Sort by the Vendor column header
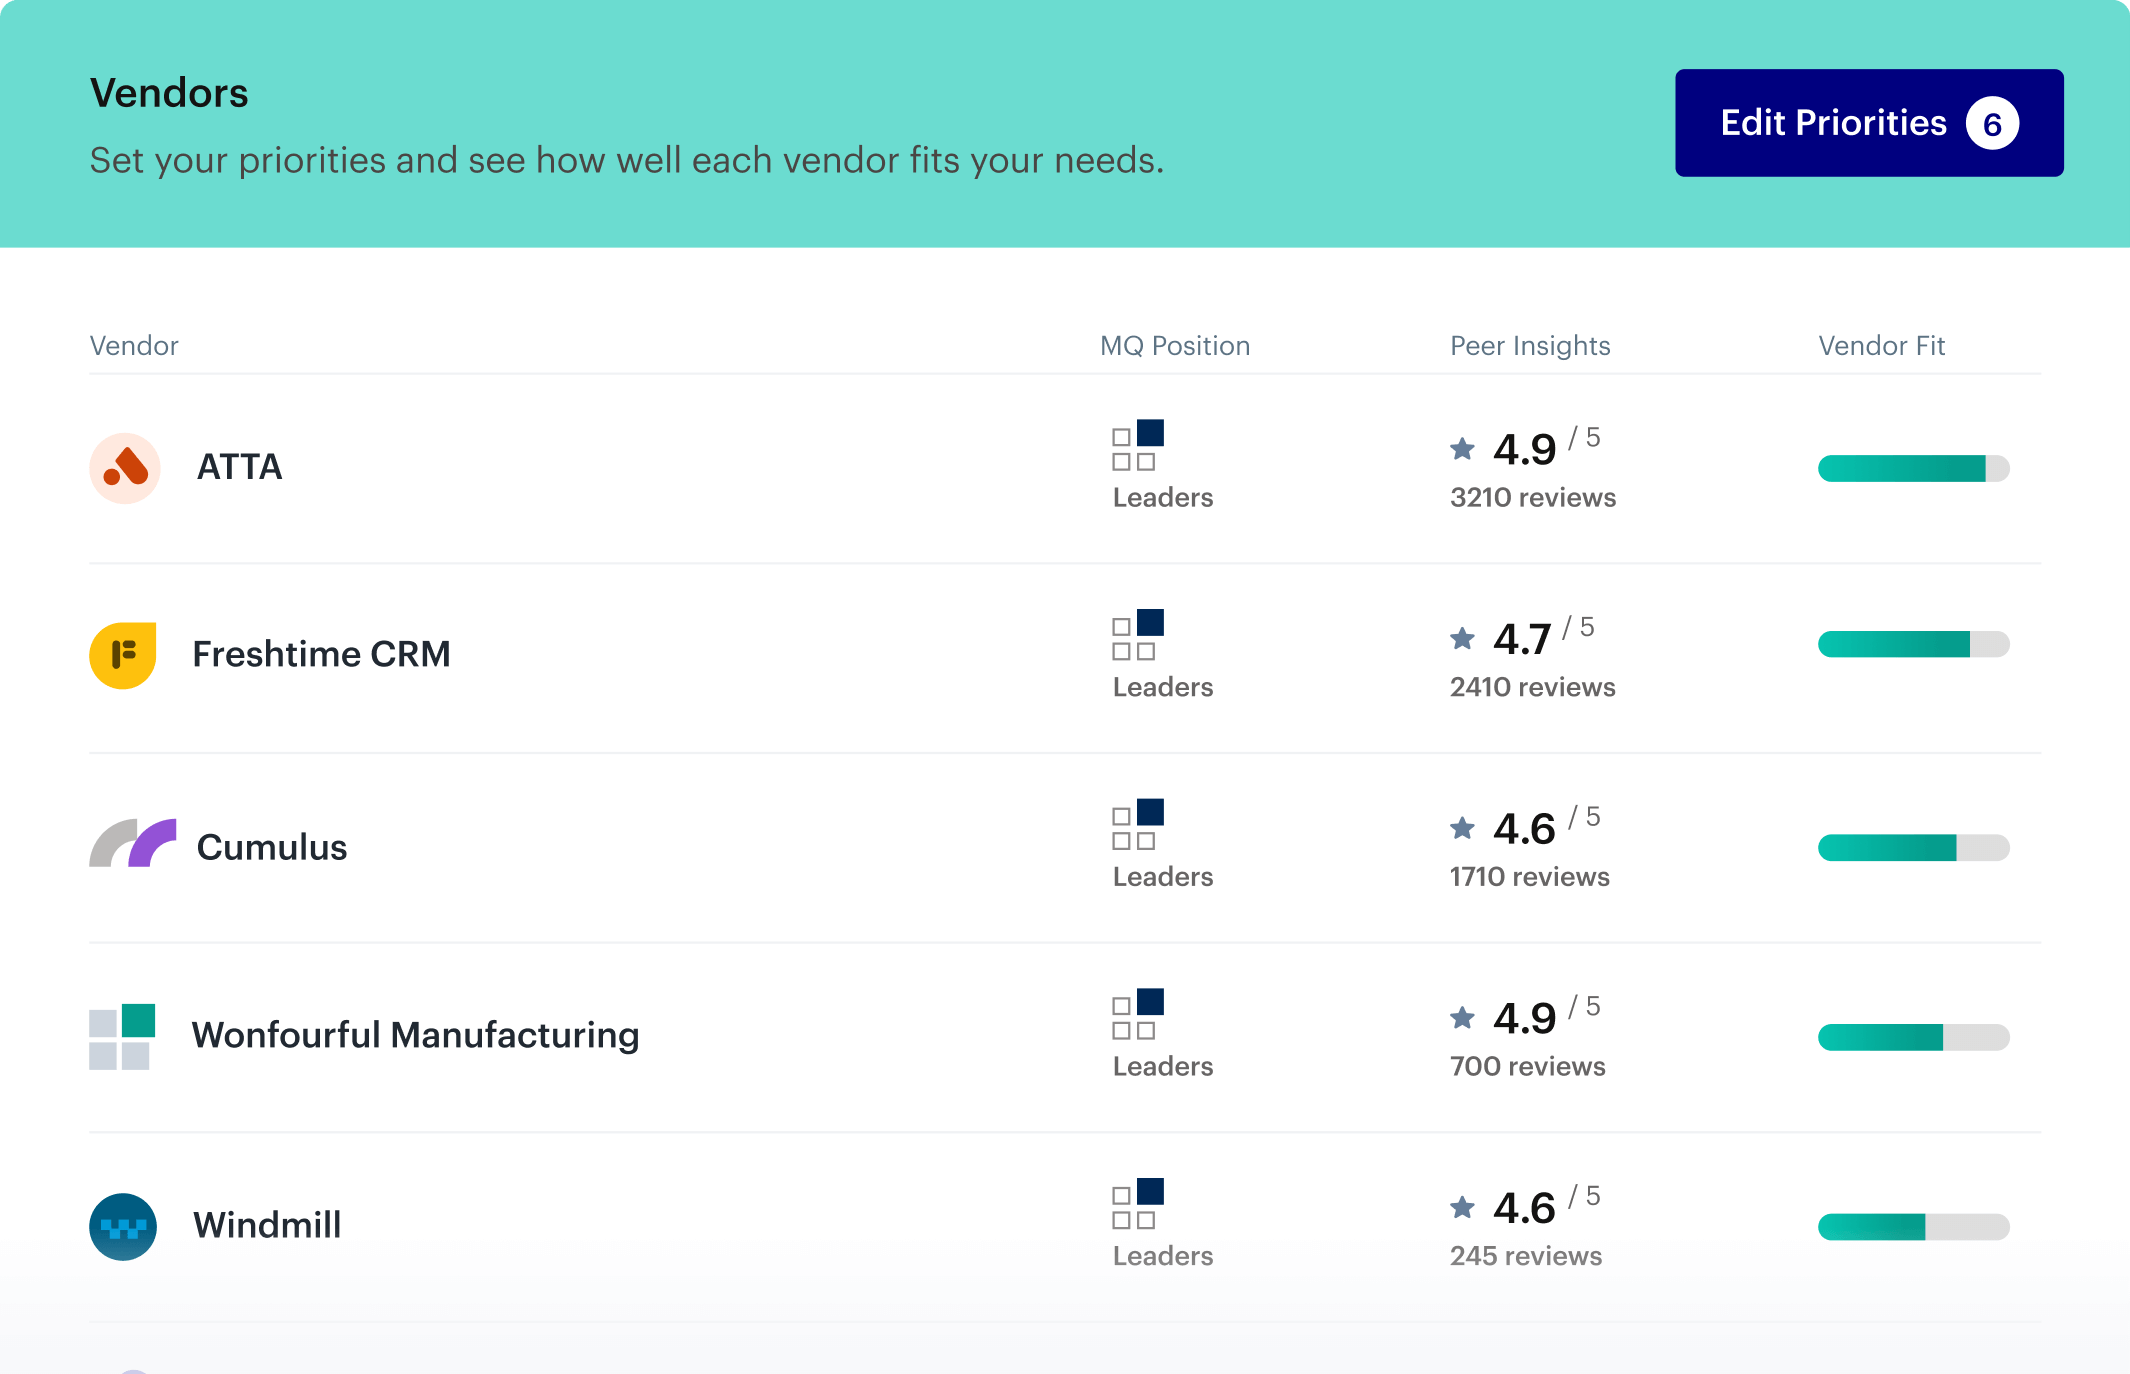This screenshot has width=2130, height=1374. point(134,345)
